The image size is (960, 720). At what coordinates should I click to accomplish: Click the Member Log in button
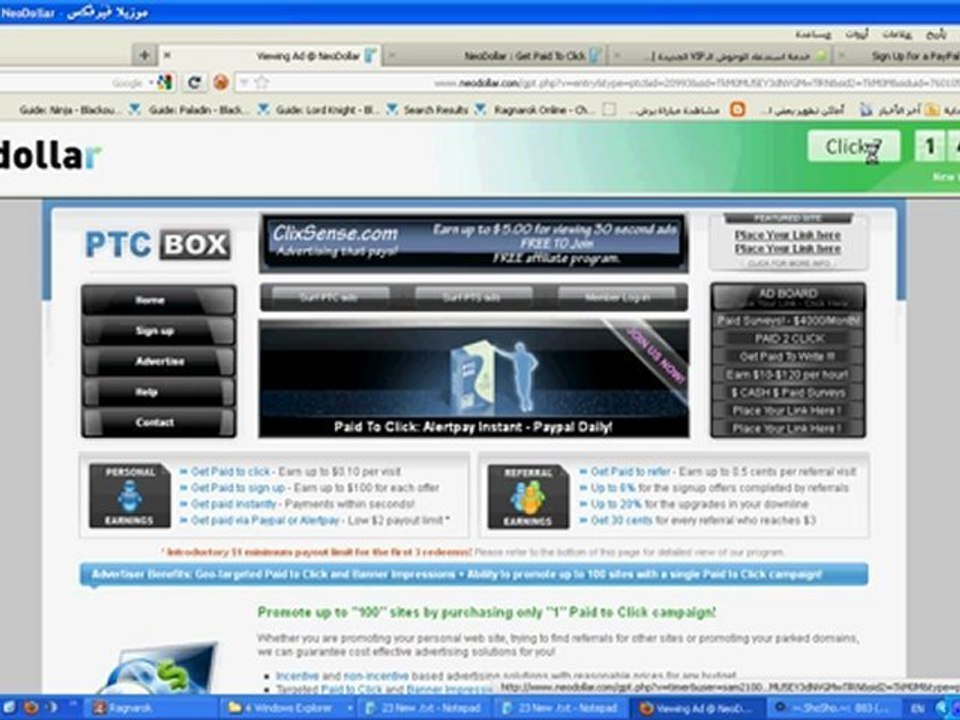[617, 298]
